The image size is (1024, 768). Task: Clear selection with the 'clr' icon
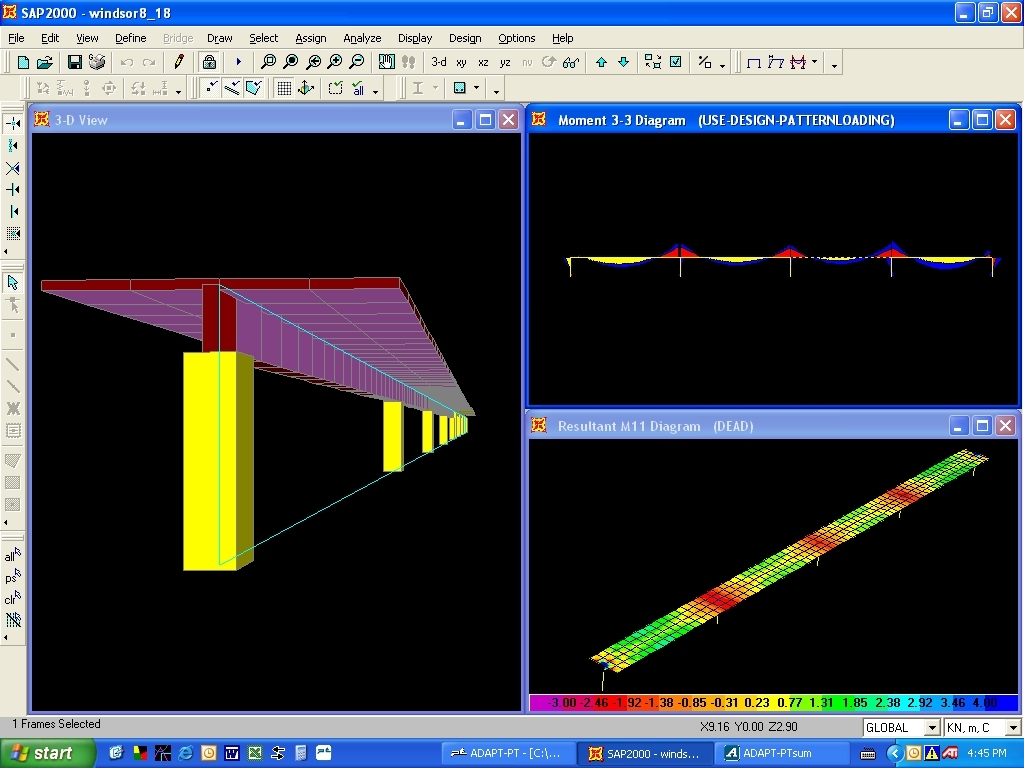coord(12,599)
